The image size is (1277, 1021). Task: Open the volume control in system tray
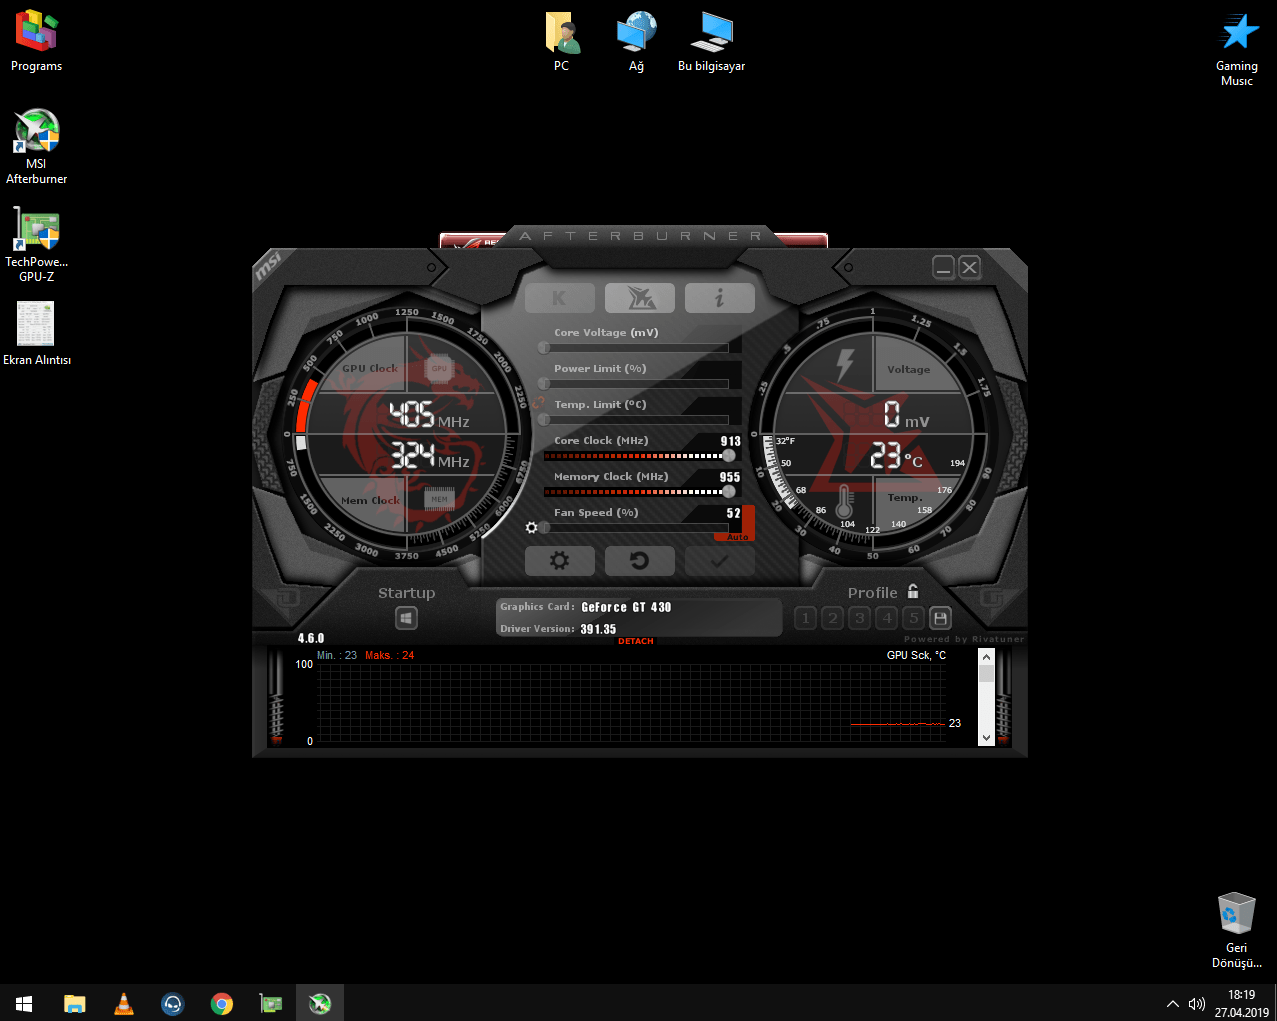(x=1196, y=1003)
